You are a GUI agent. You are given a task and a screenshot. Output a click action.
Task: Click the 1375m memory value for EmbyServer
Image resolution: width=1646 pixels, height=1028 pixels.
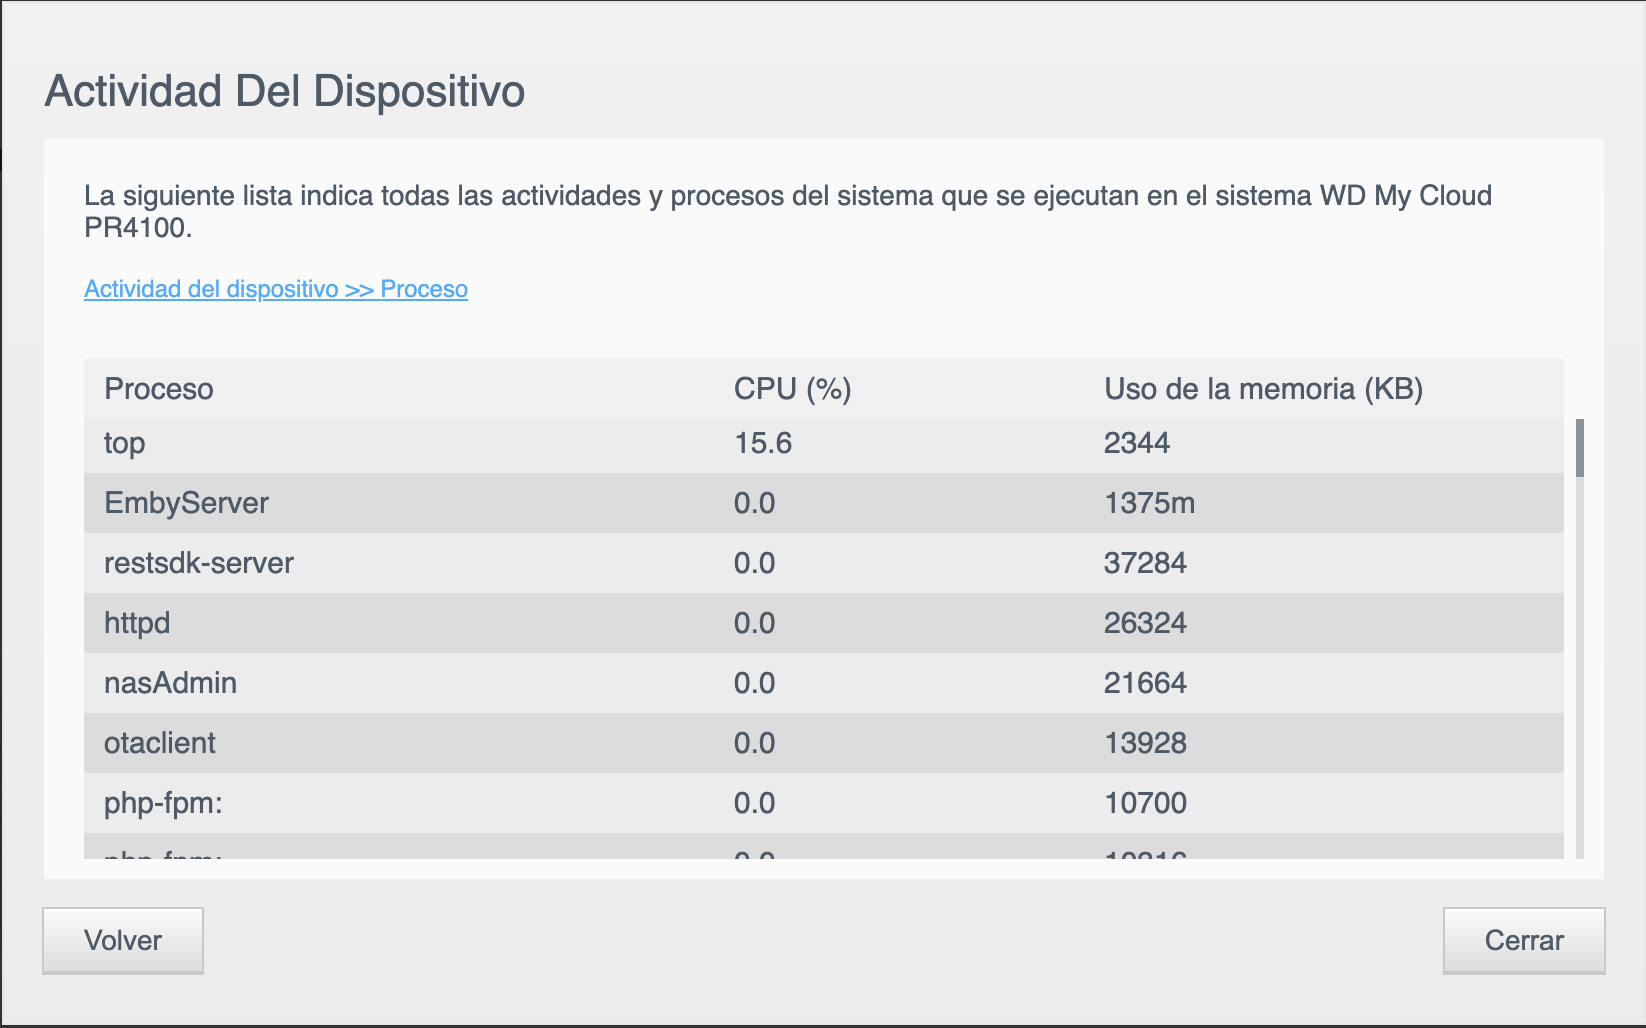pos(1149,503)
